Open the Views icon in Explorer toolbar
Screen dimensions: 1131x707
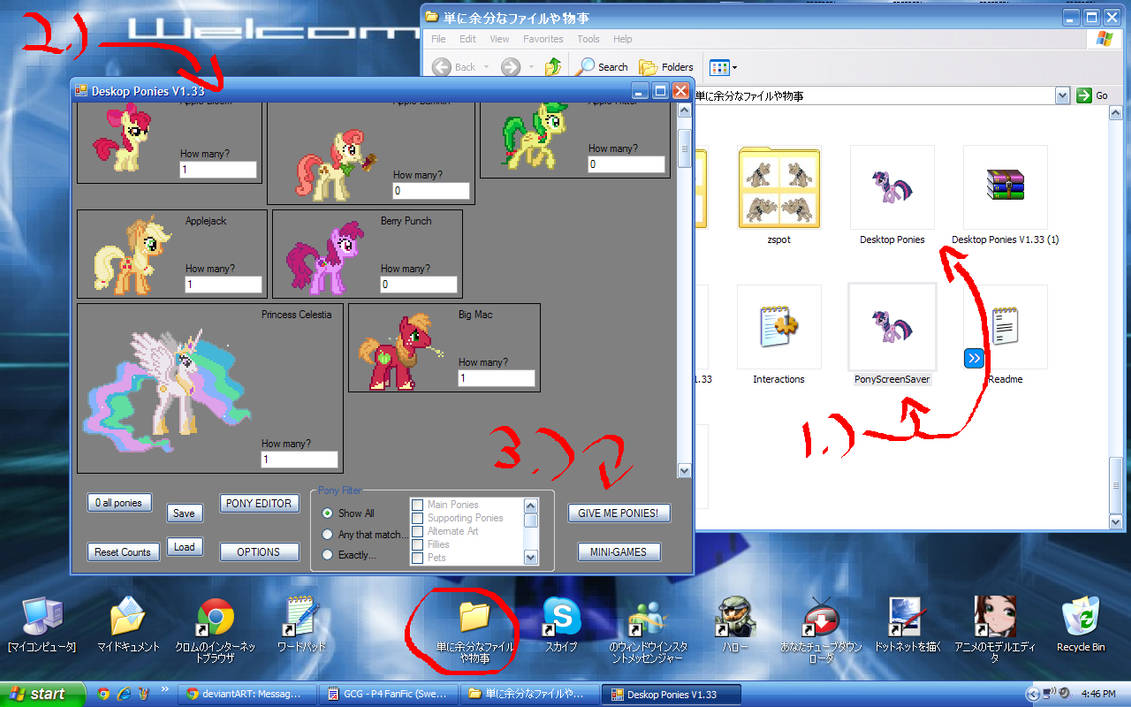click(x=719, y=68)
